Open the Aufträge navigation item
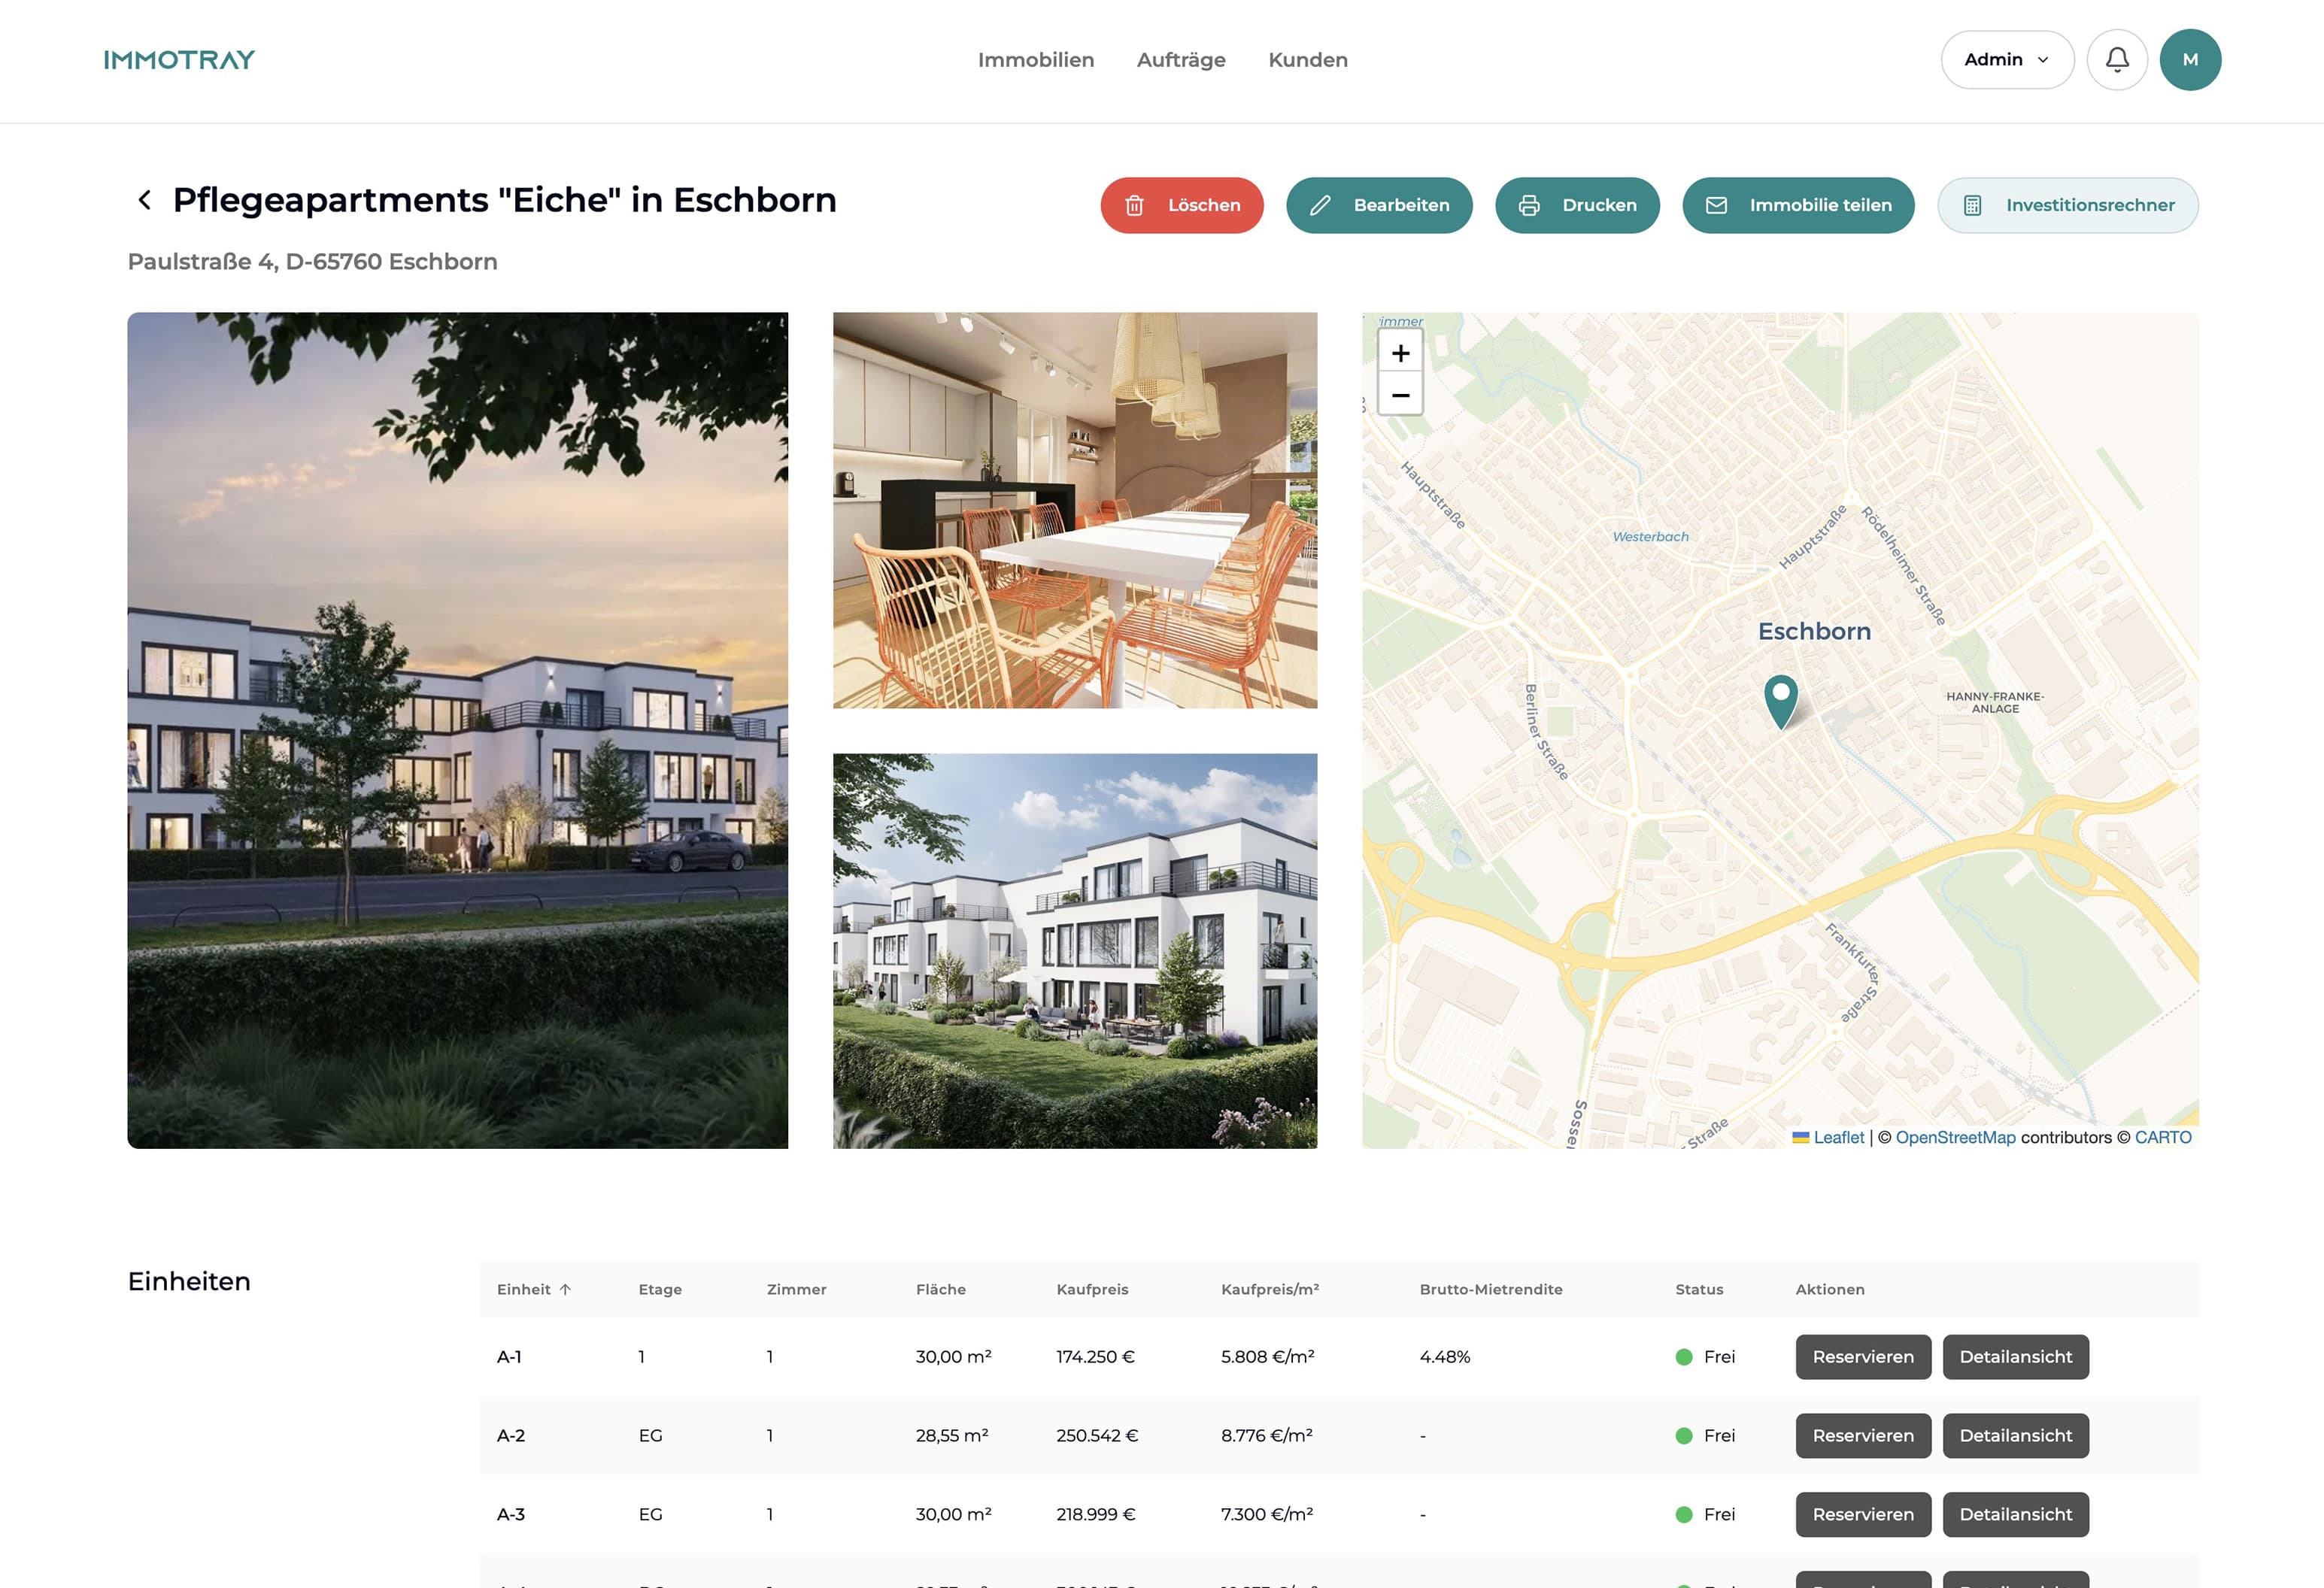 [x=1180, y=60]
